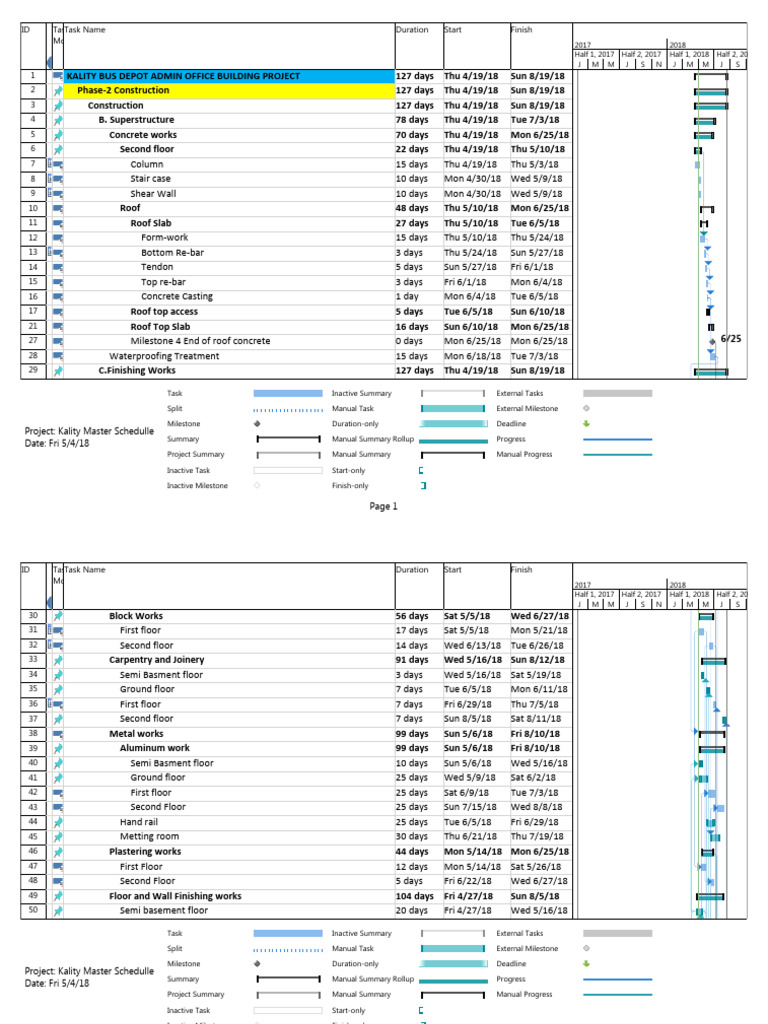Click pin icon beside Floor and Wall Finishing works
The image size is (768, 1024).
tap(58, 896)
